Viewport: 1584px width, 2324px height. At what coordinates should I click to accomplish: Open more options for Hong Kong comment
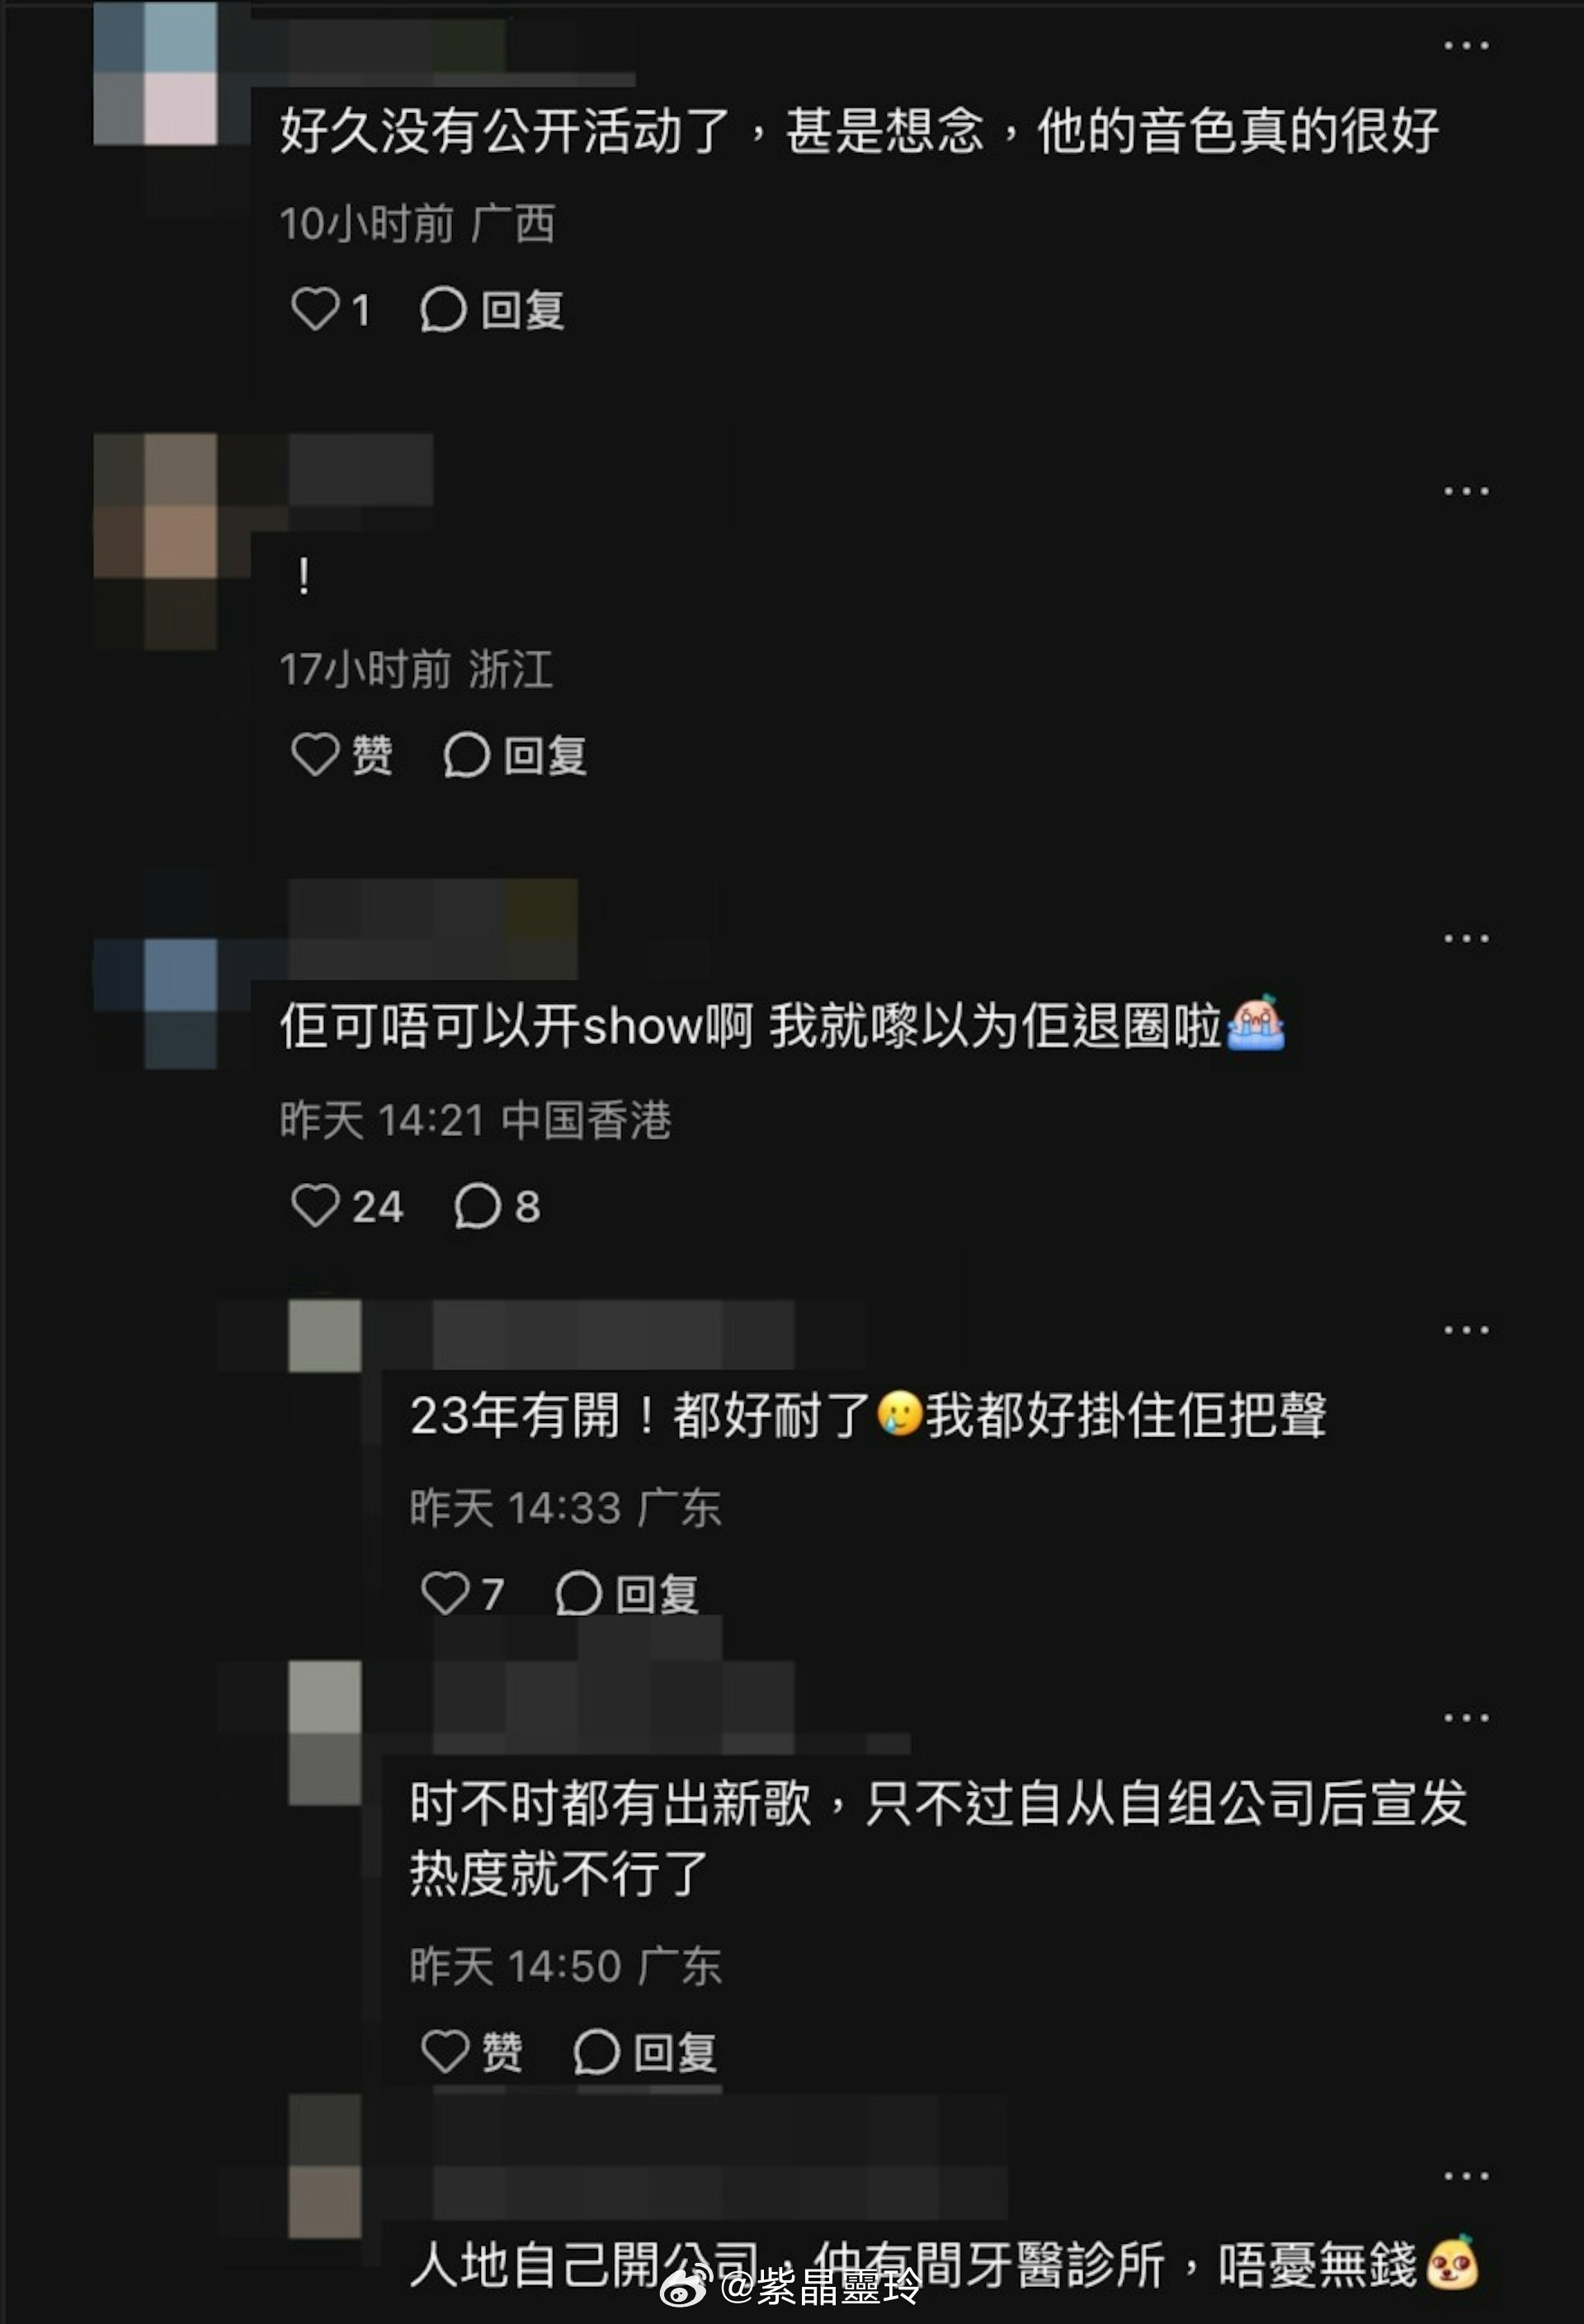1466,938
